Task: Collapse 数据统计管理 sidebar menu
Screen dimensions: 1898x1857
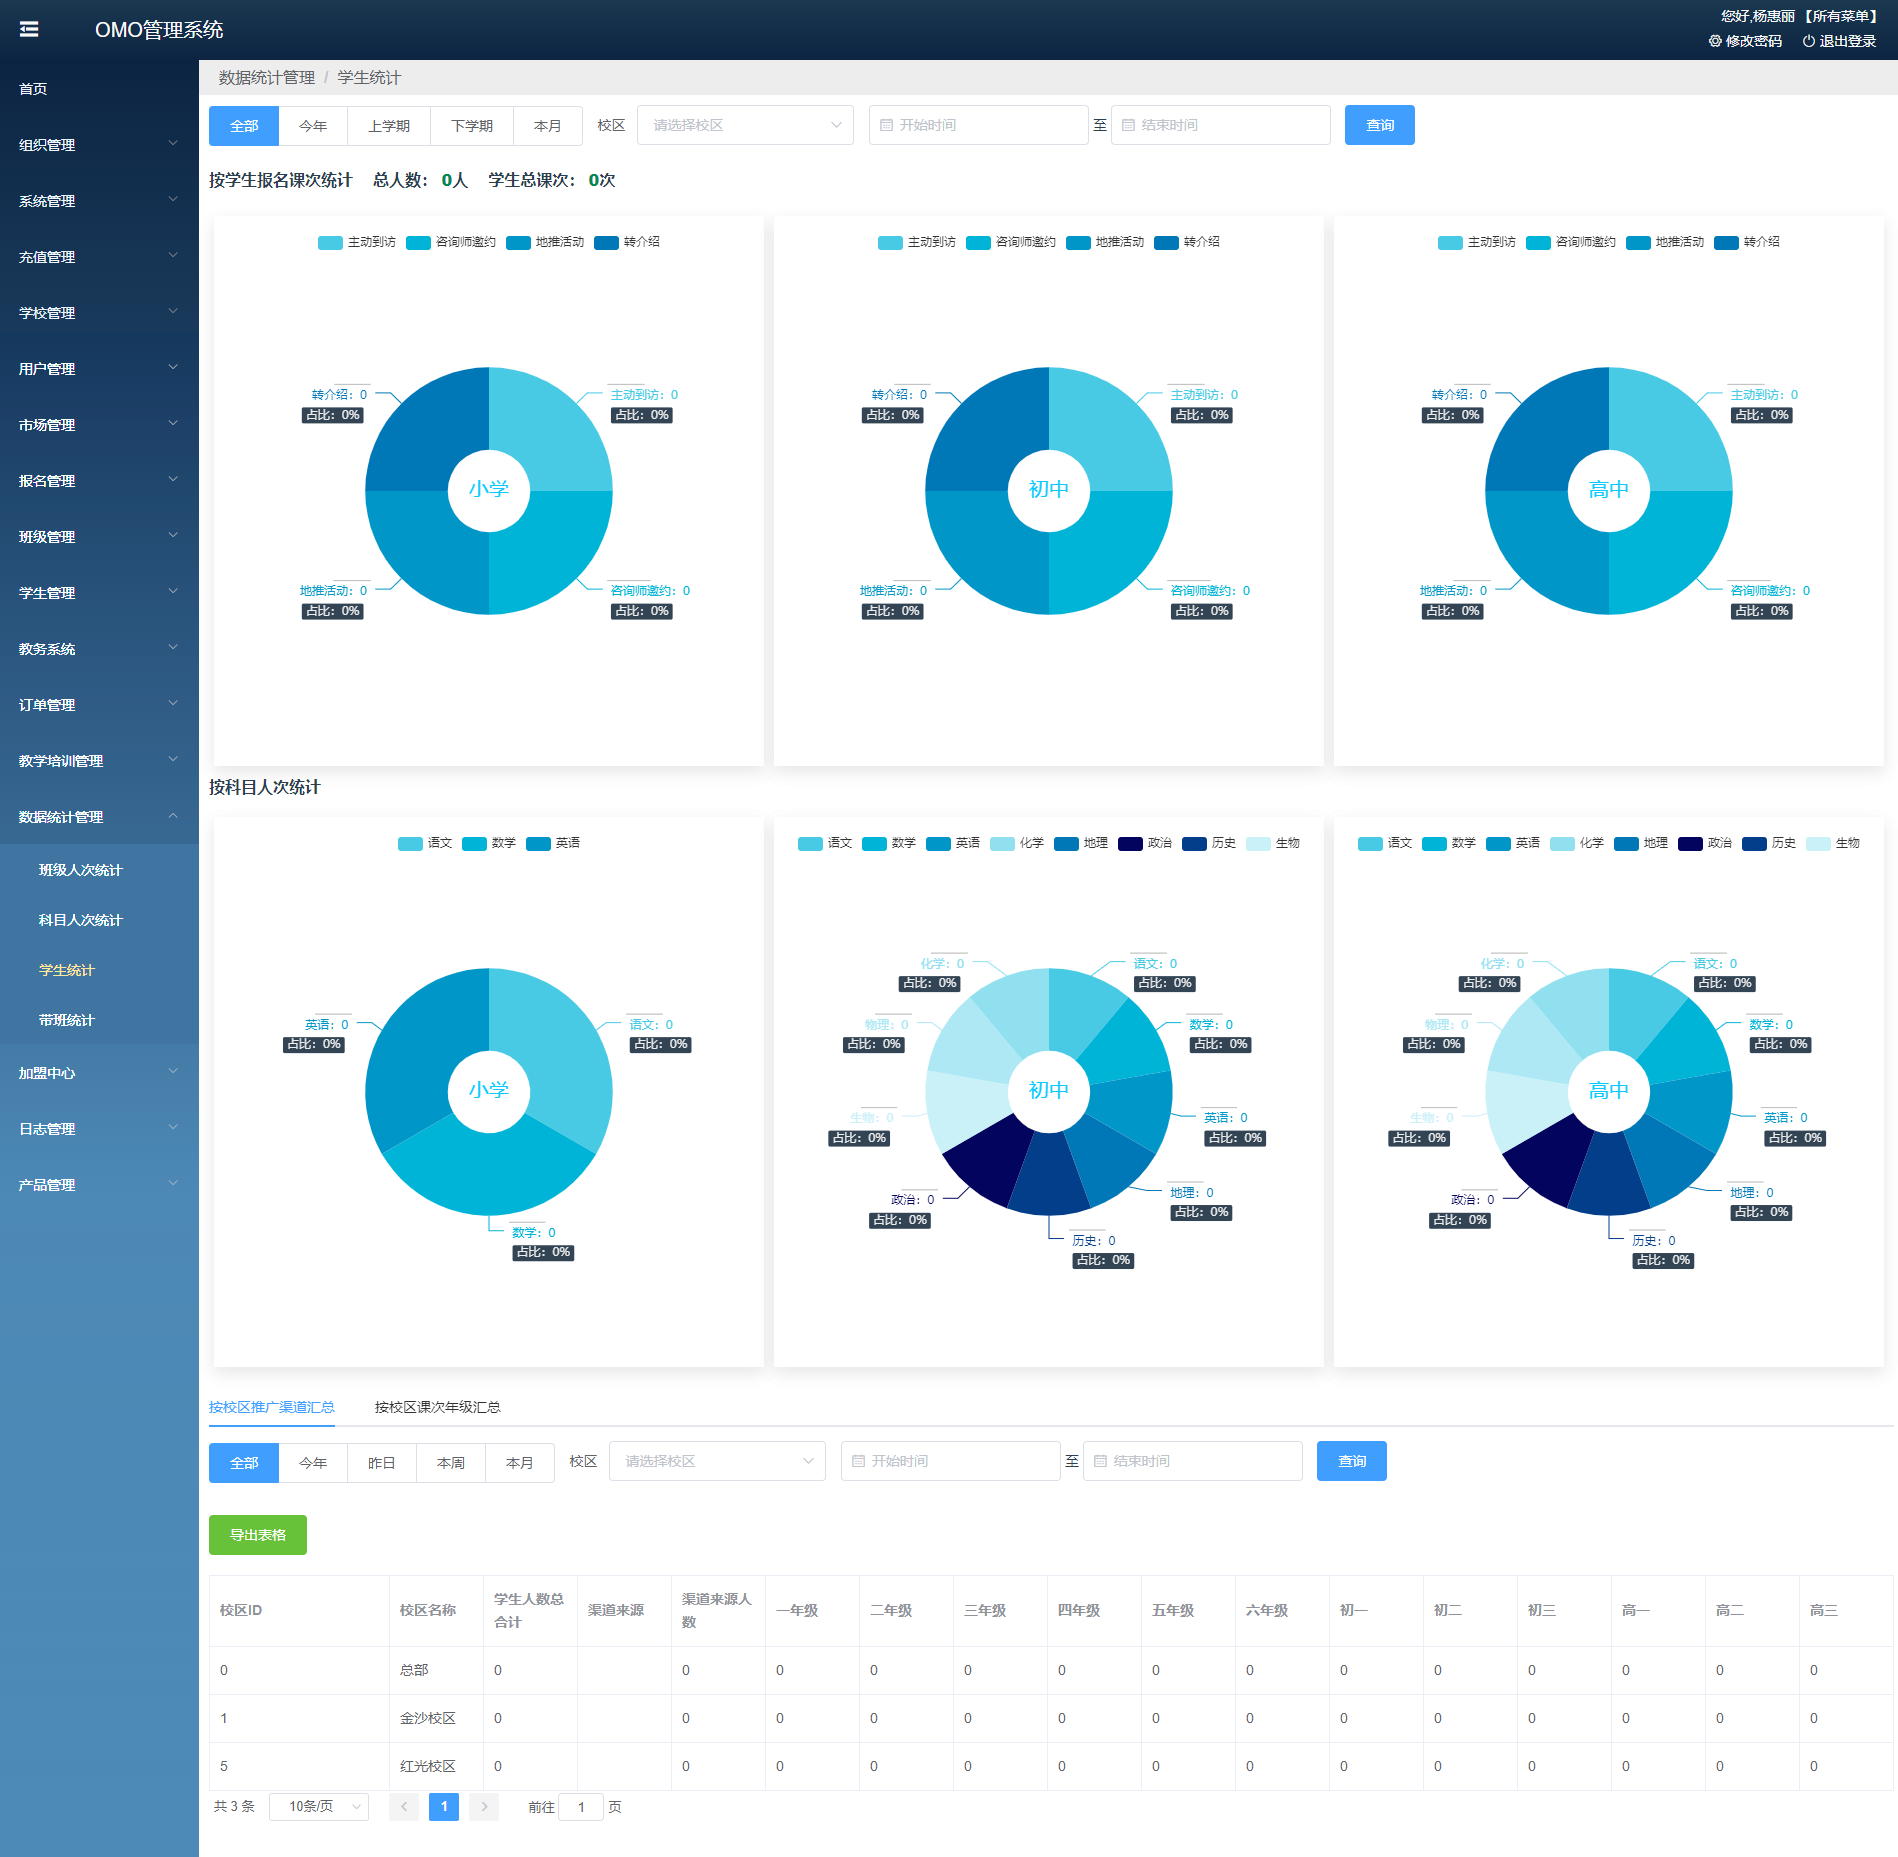Action: coord(99,817)
